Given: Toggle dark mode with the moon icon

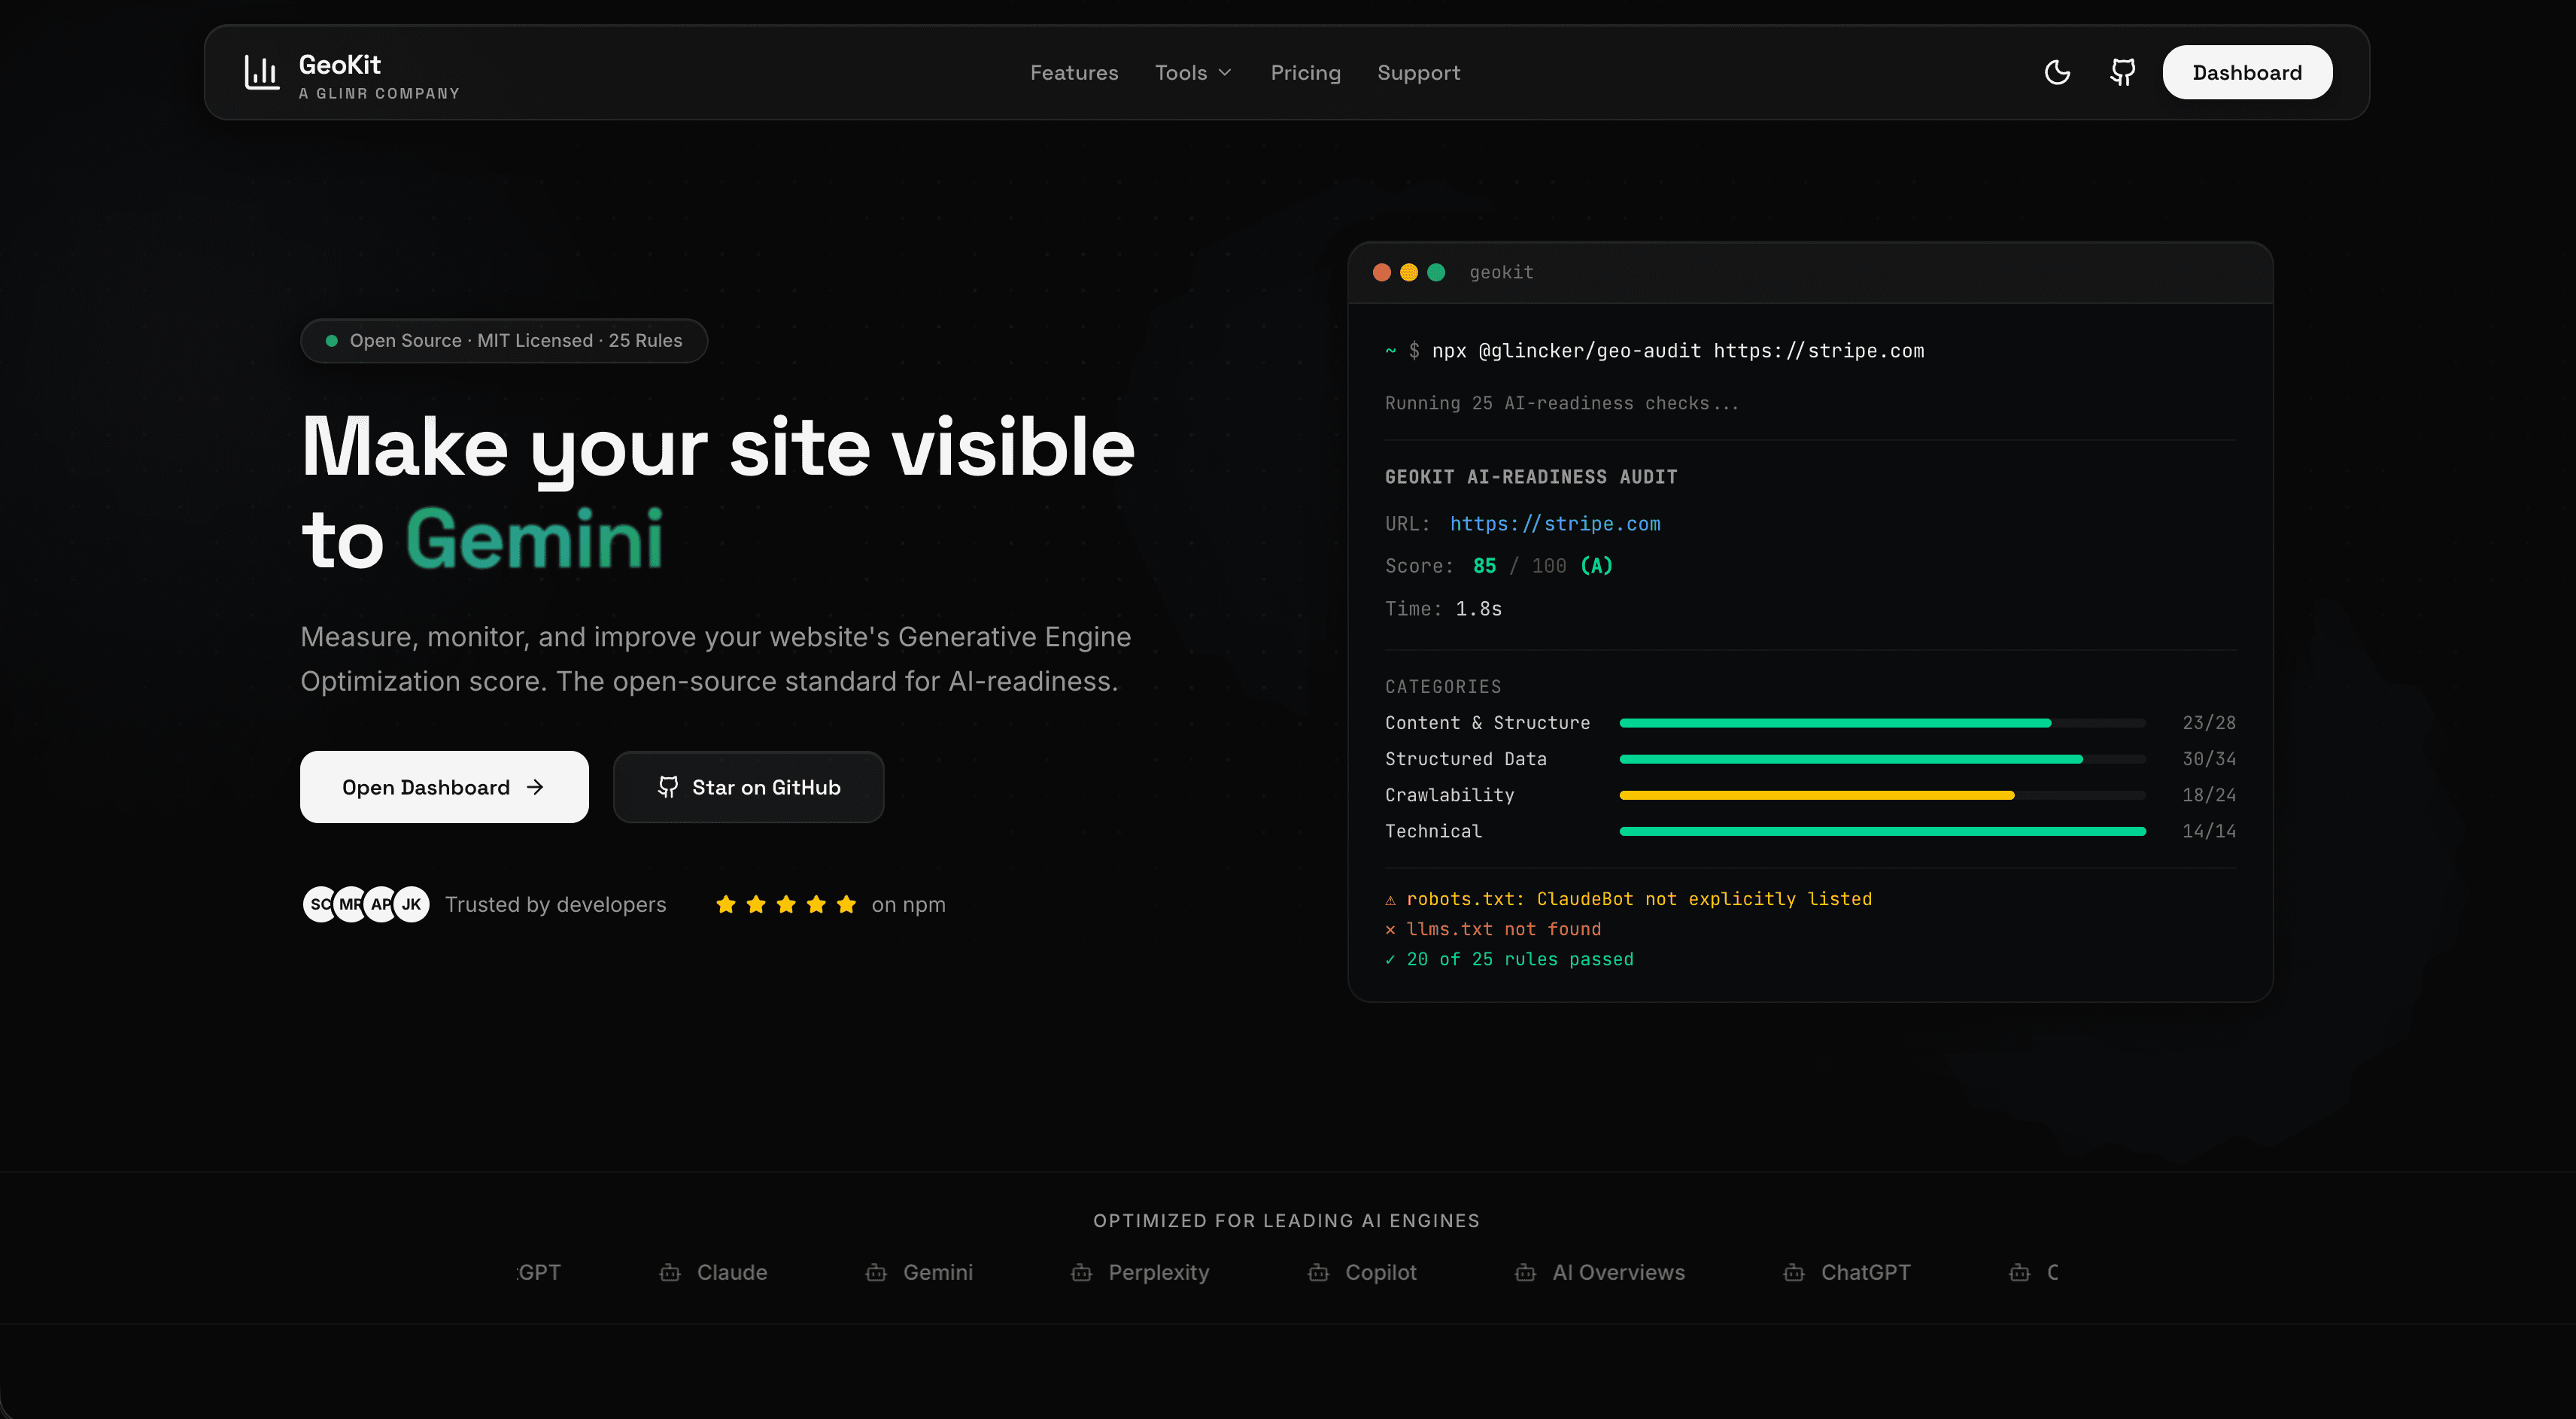Looking at the screenshot, I should point(2056,72).
